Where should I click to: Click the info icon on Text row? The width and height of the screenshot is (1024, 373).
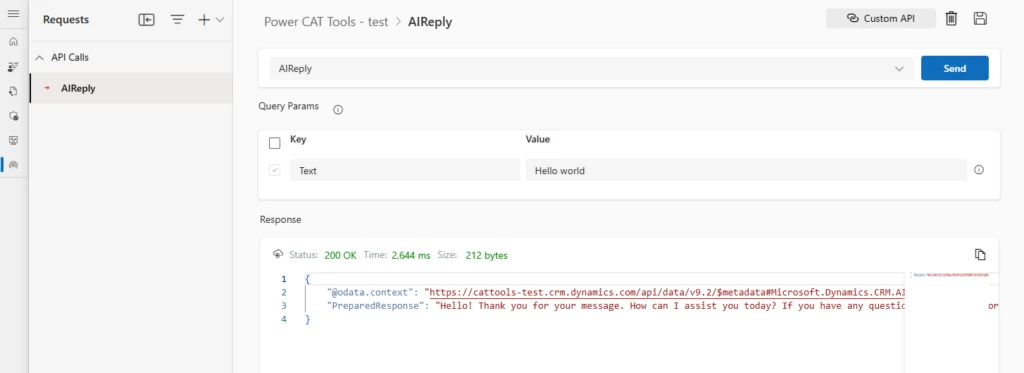tap(978, 170)
